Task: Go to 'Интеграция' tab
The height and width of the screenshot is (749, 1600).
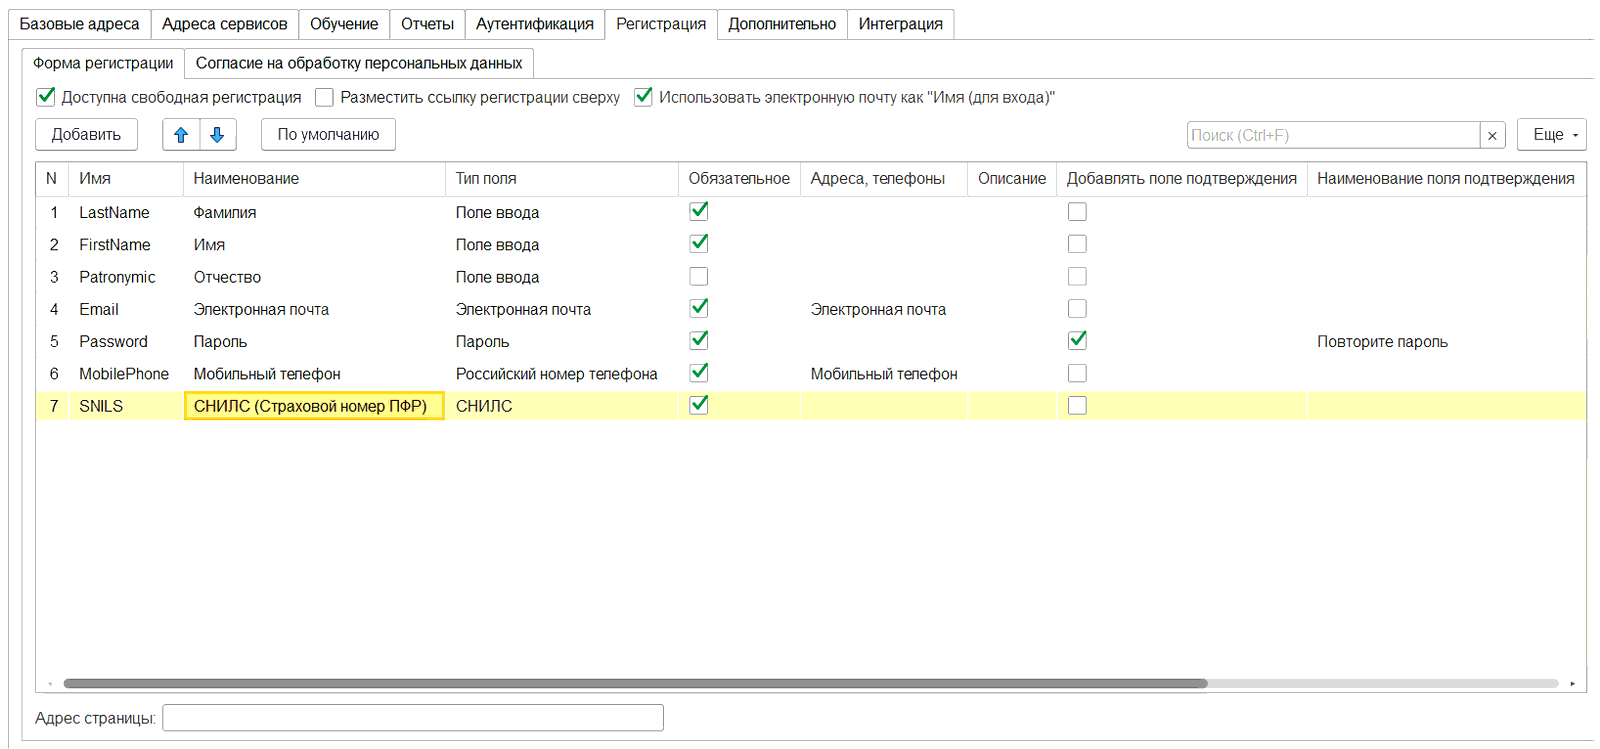Action: [x=900, y=24]
